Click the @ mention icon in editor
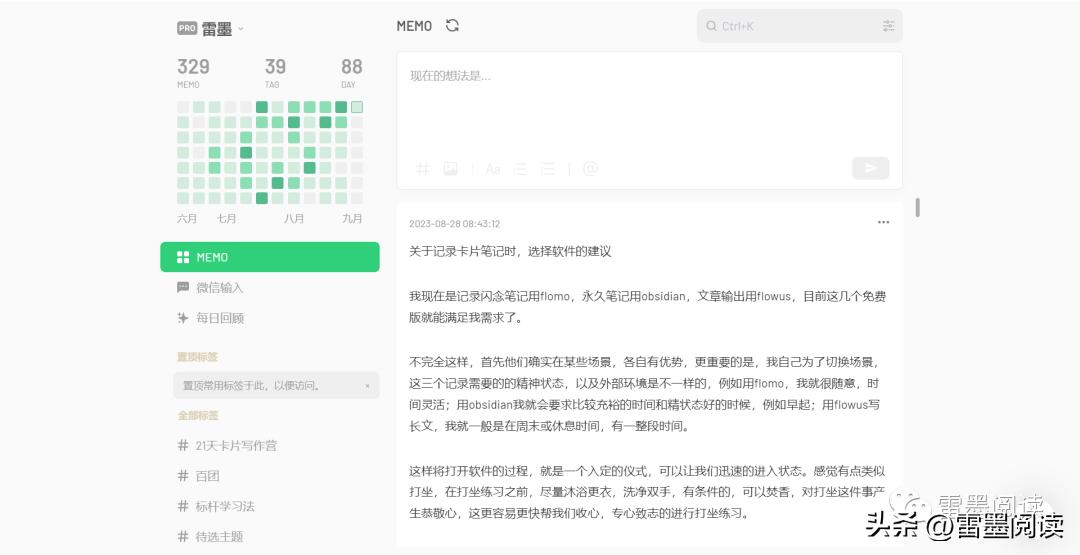Image resolution: width=1080 pixels, height=555 pixels. 590,169
